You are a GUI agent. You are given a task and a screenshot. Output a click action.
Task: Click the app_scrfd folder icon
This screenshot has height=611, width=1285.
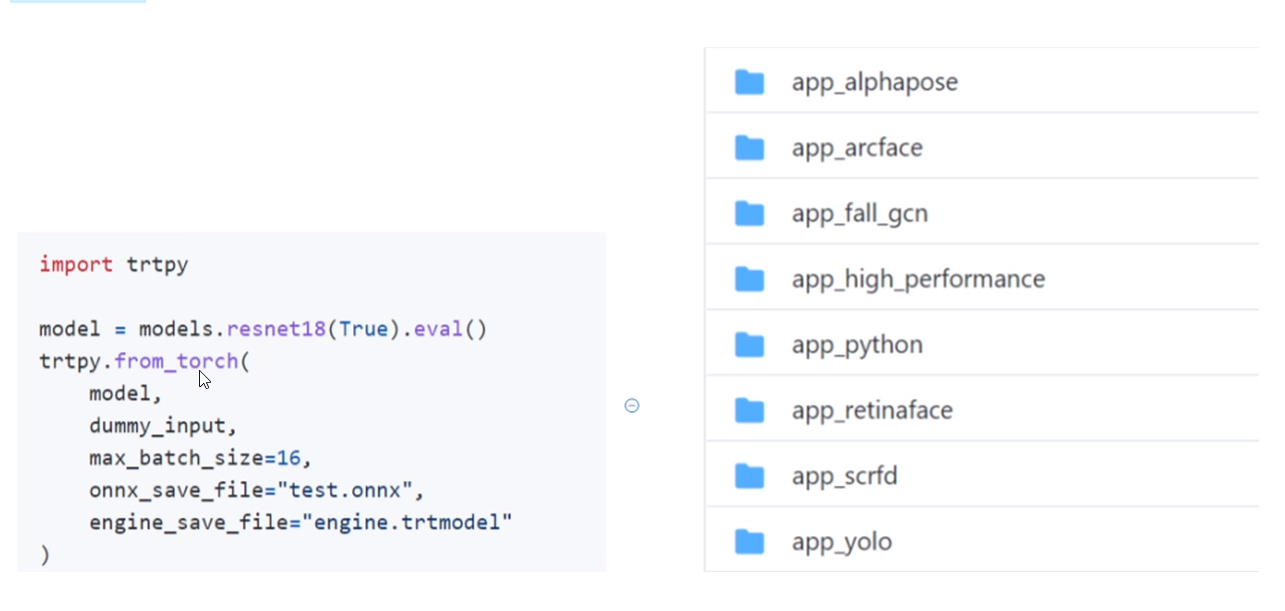pos(749,476)
